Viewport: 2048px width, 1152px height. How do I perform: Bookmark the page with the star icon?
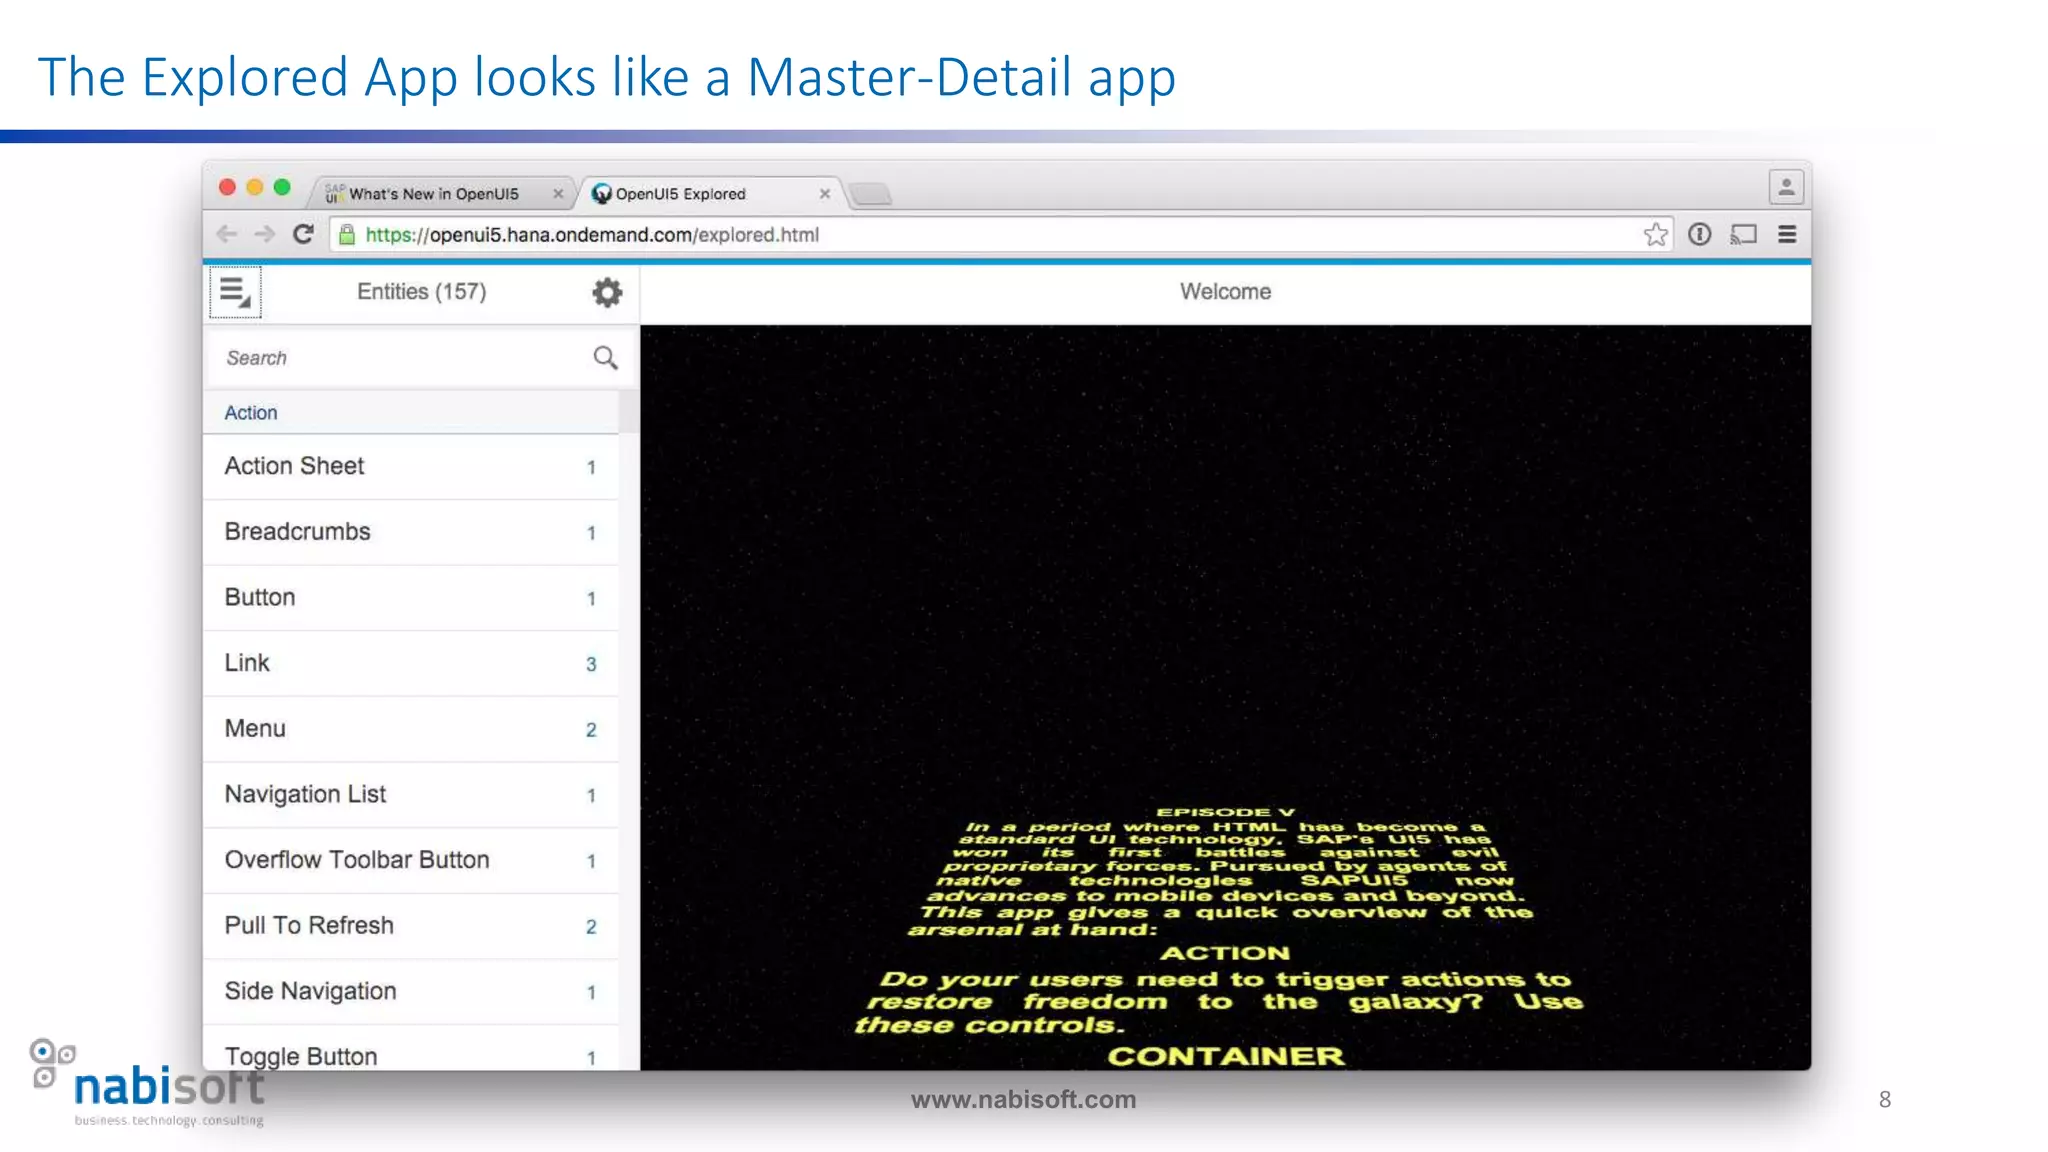point(1655,234)
